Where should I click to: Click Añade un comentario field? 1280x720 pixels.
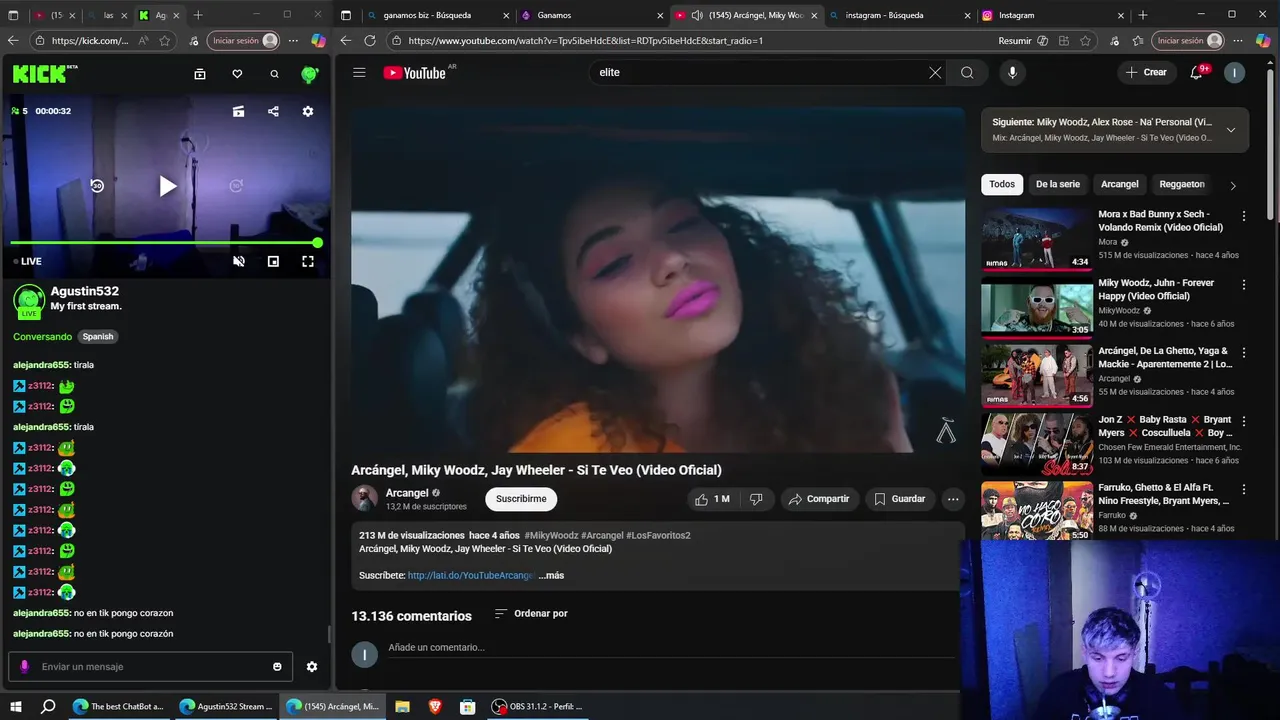[x=670, y=648]
